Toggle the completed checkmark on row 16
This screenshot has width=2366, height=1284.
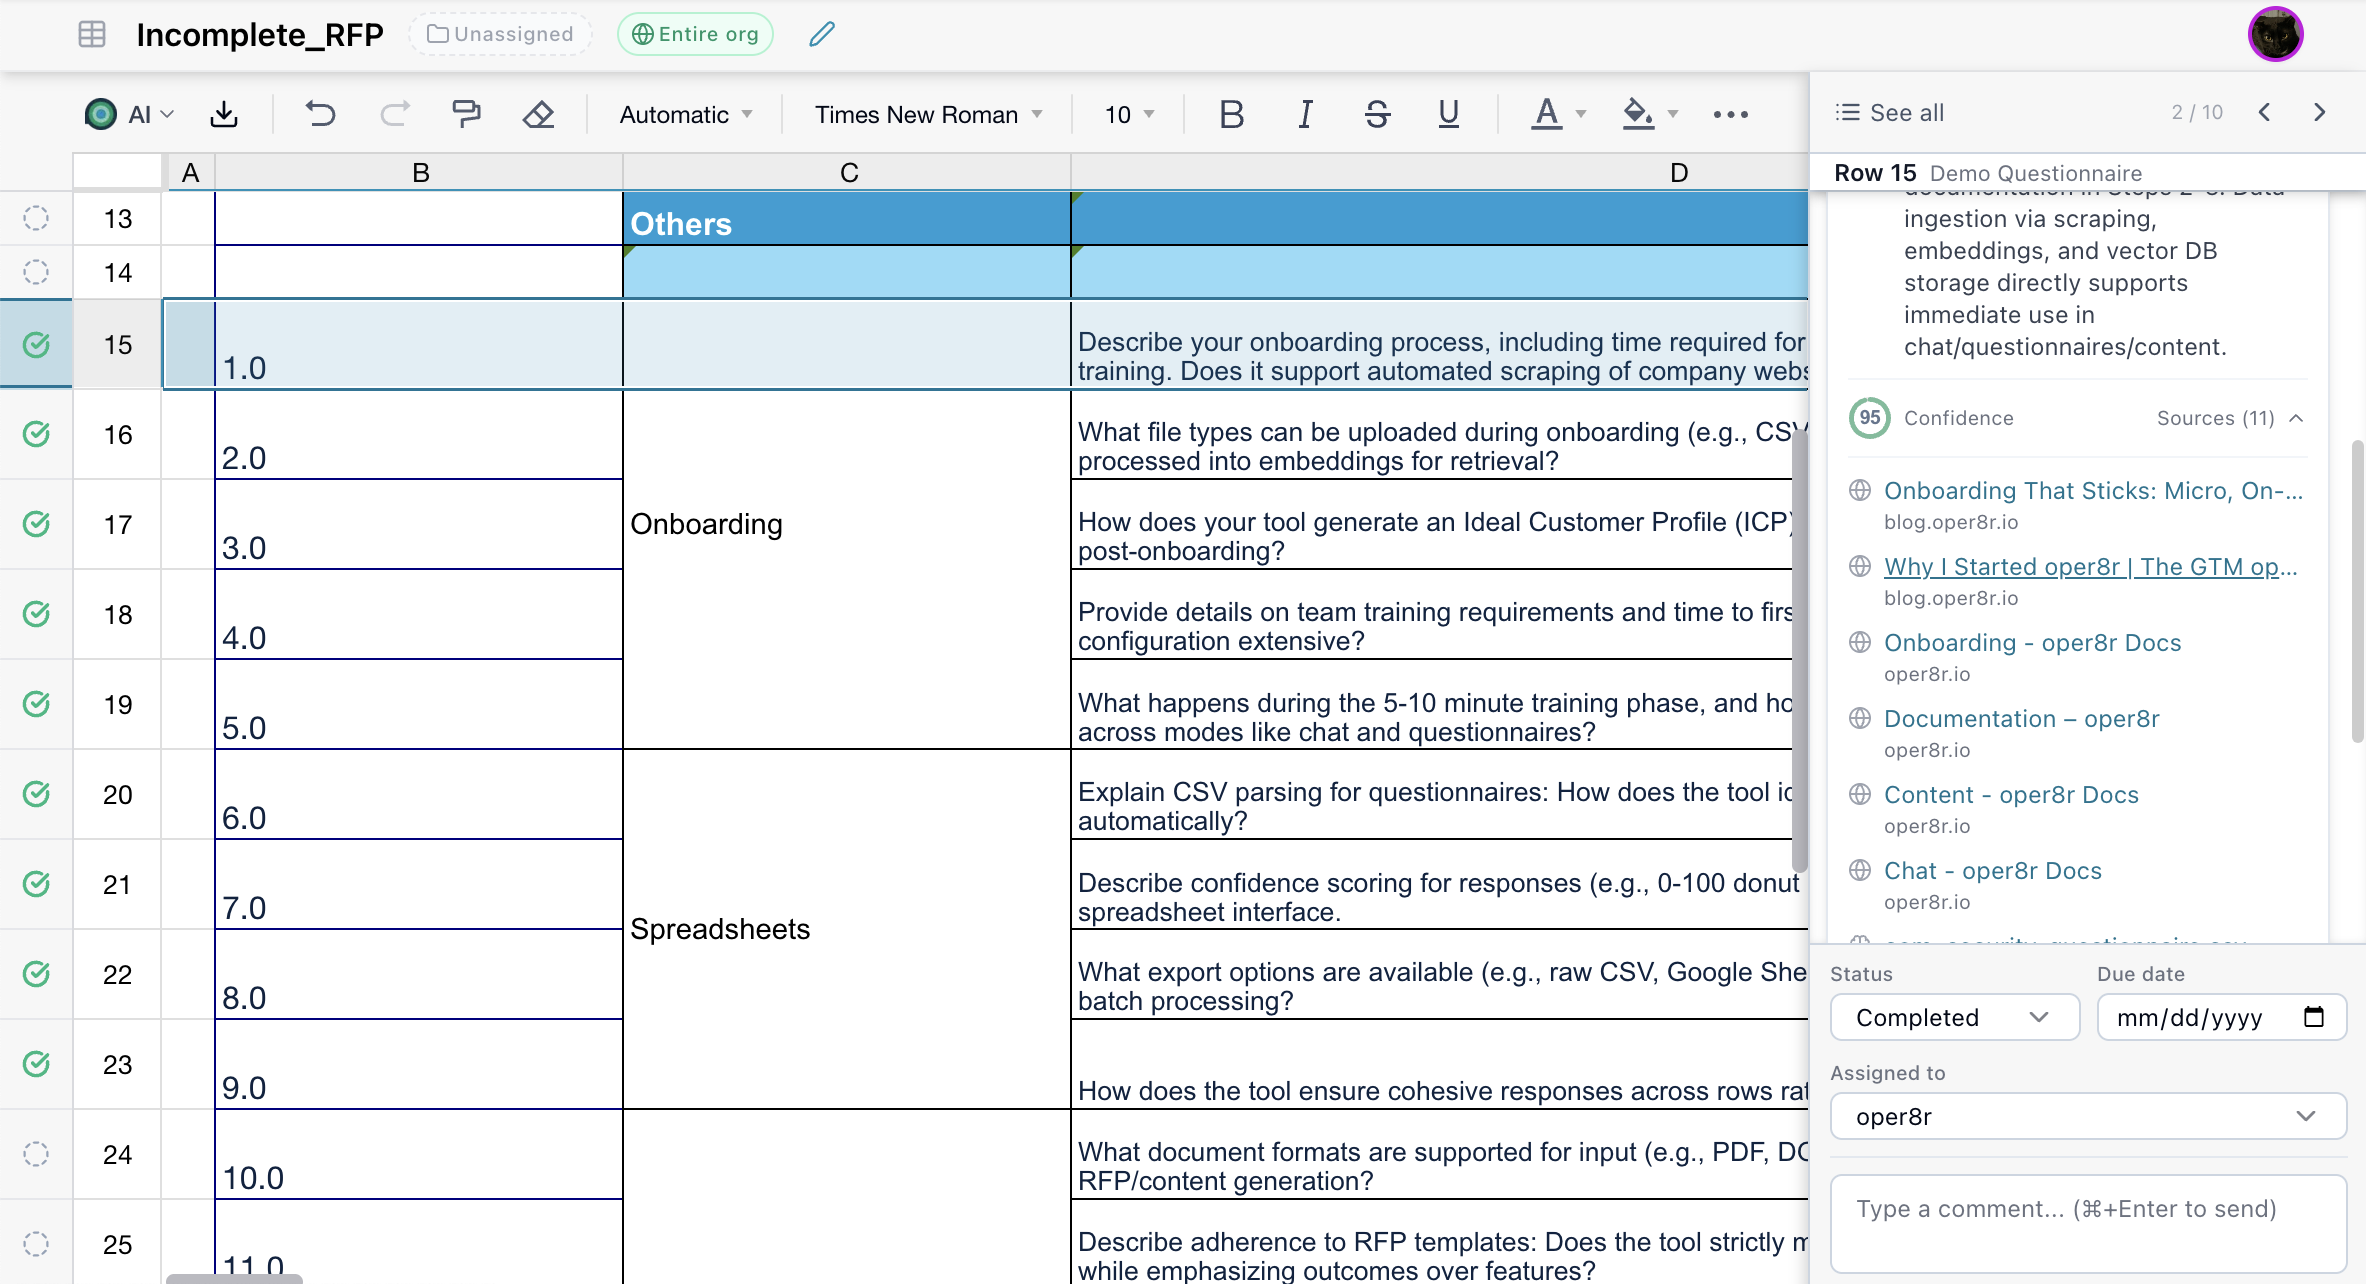click(37, 435)
